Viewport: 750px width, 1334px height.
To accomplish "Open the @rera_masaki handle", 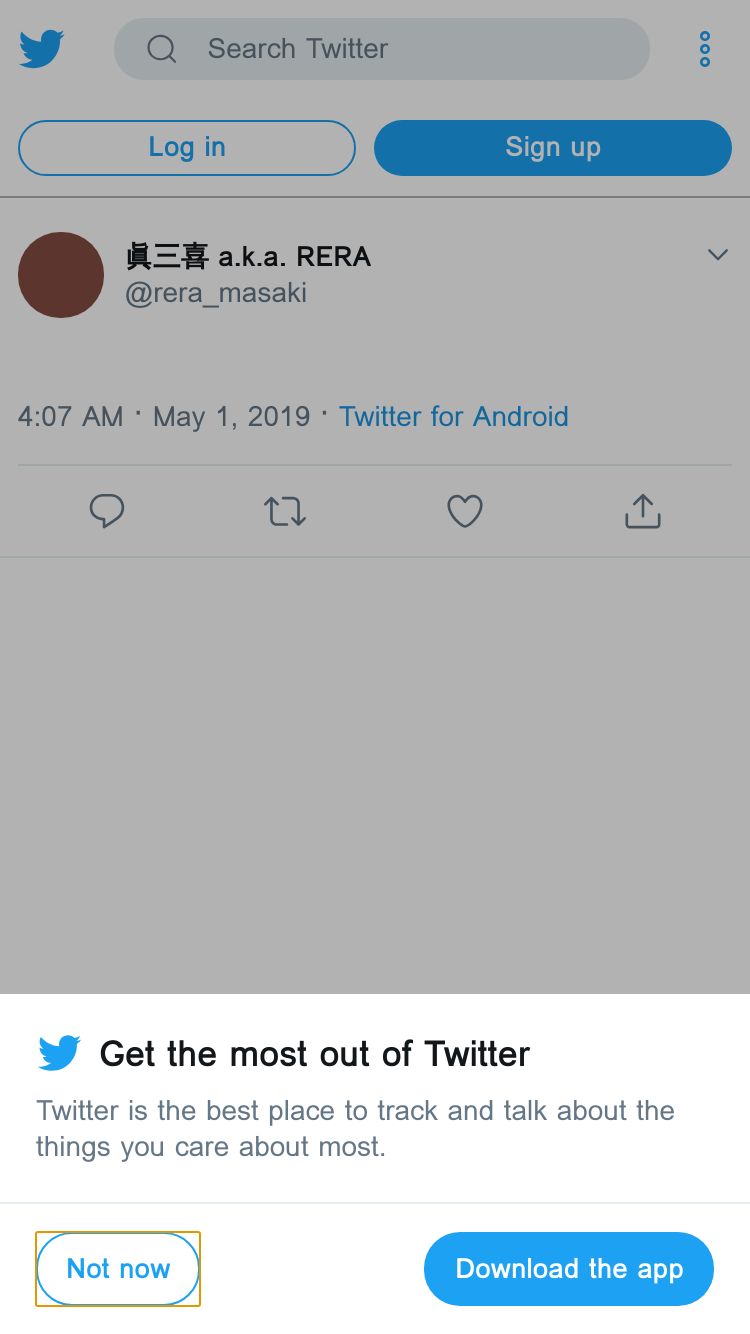I will tap(216, 293).
